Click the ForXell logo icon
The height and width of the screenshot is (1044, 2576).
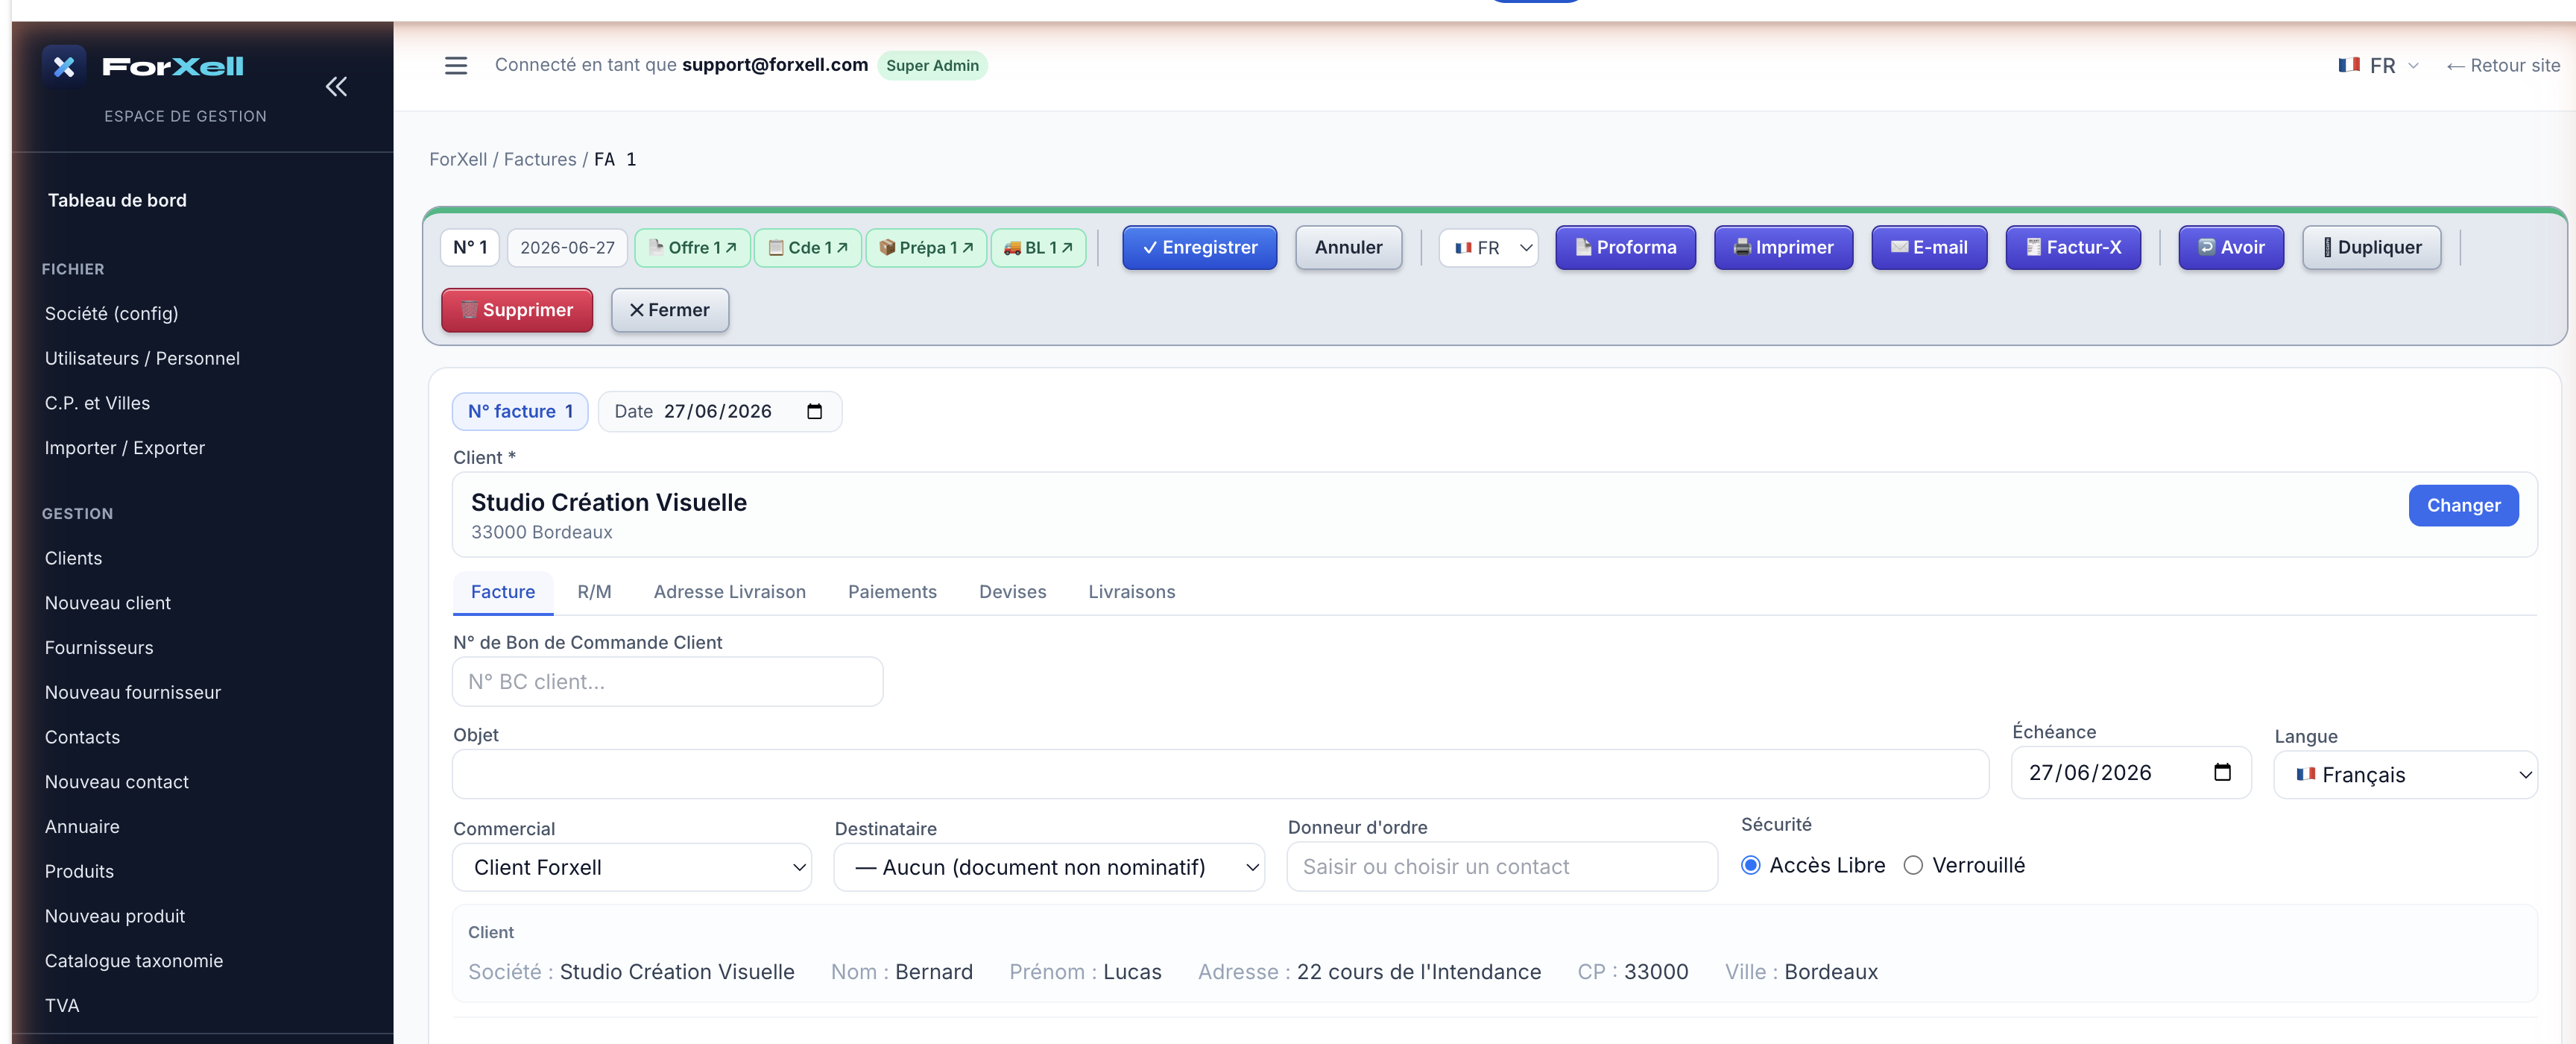(64, 67)
